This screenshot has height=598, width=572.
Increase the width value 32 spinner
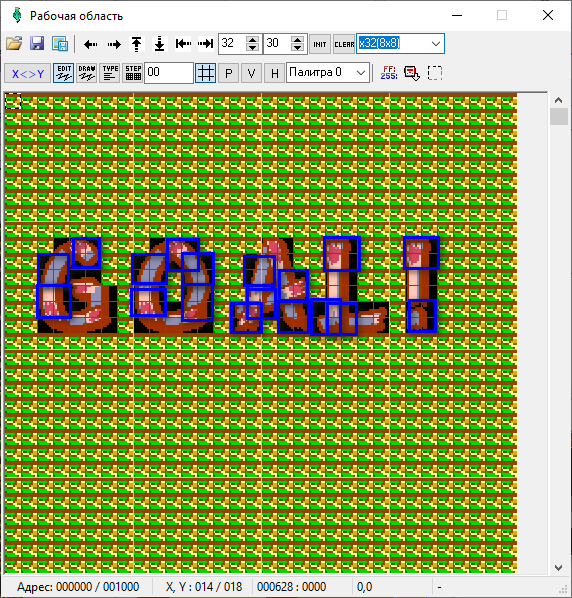(252, 40)
